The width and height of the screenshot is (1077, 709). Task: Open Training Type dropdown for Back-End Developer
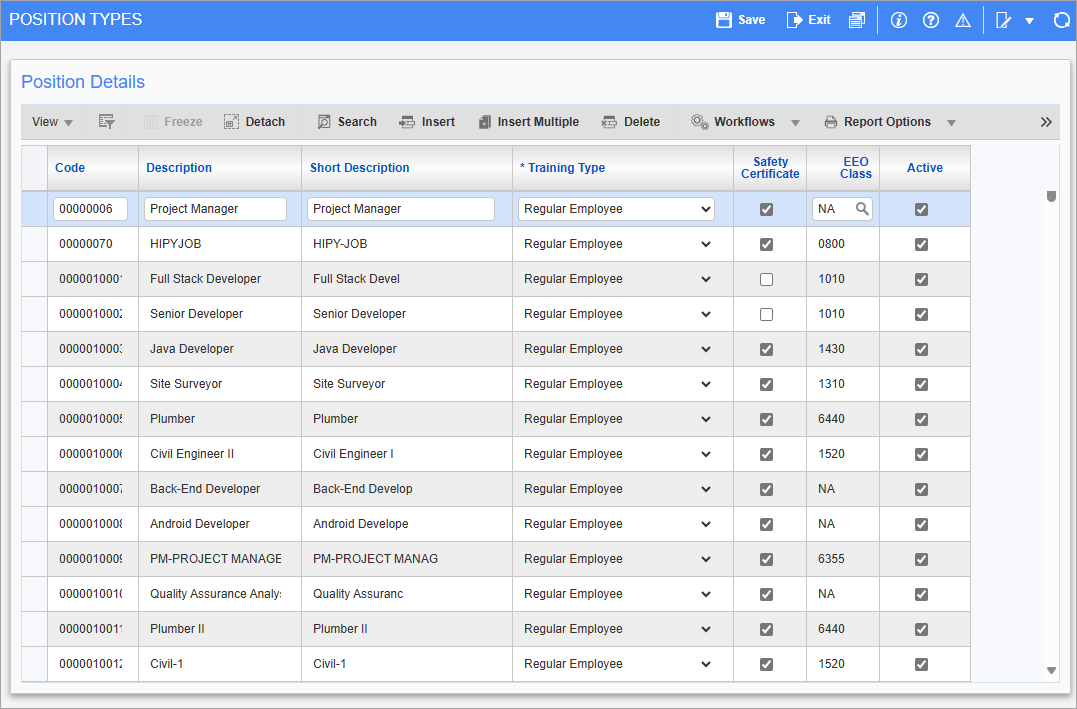706,489
